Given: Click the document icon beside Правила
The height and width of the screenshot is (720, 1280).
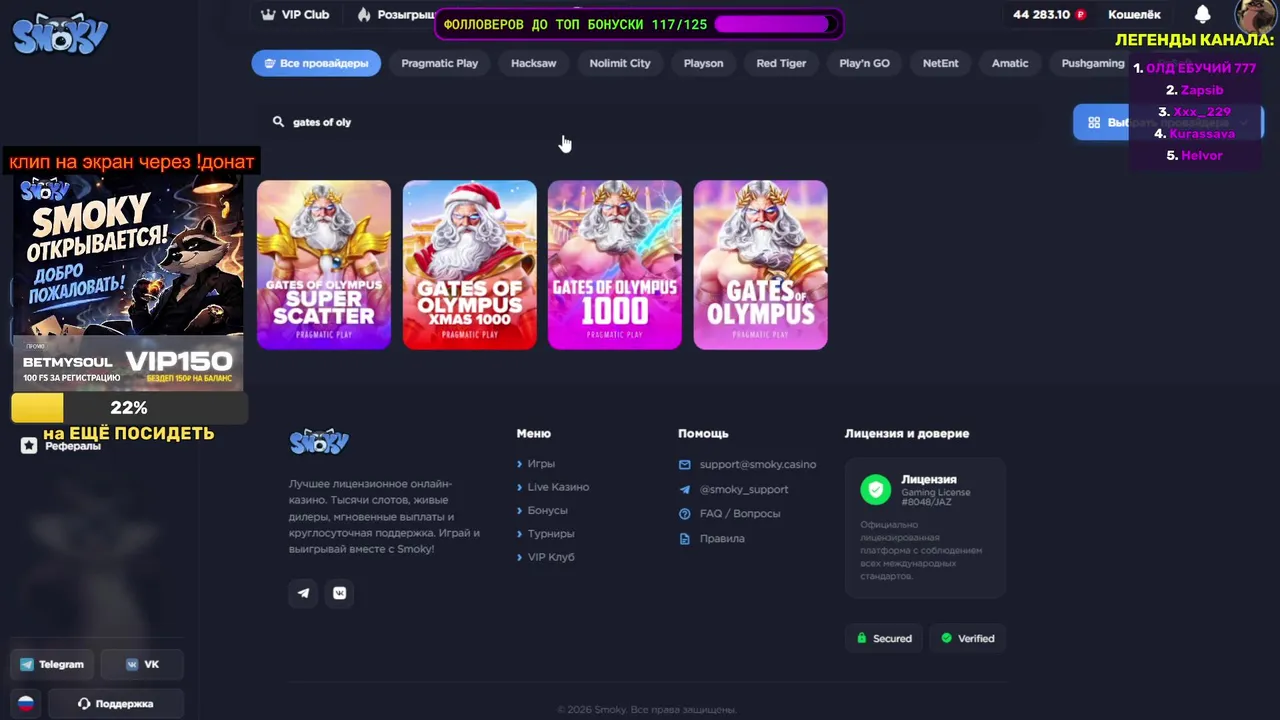Looking at the screenshot, I should [685, 539].
